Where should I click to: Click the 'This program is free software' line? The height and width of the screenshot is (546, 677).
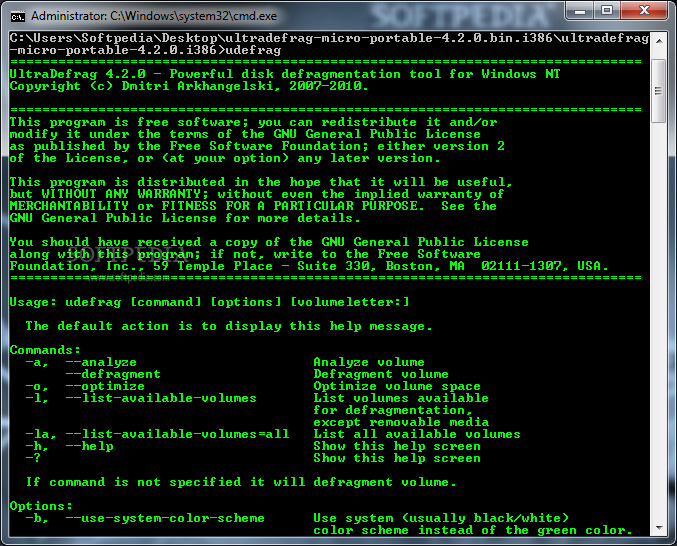point(253,122)
